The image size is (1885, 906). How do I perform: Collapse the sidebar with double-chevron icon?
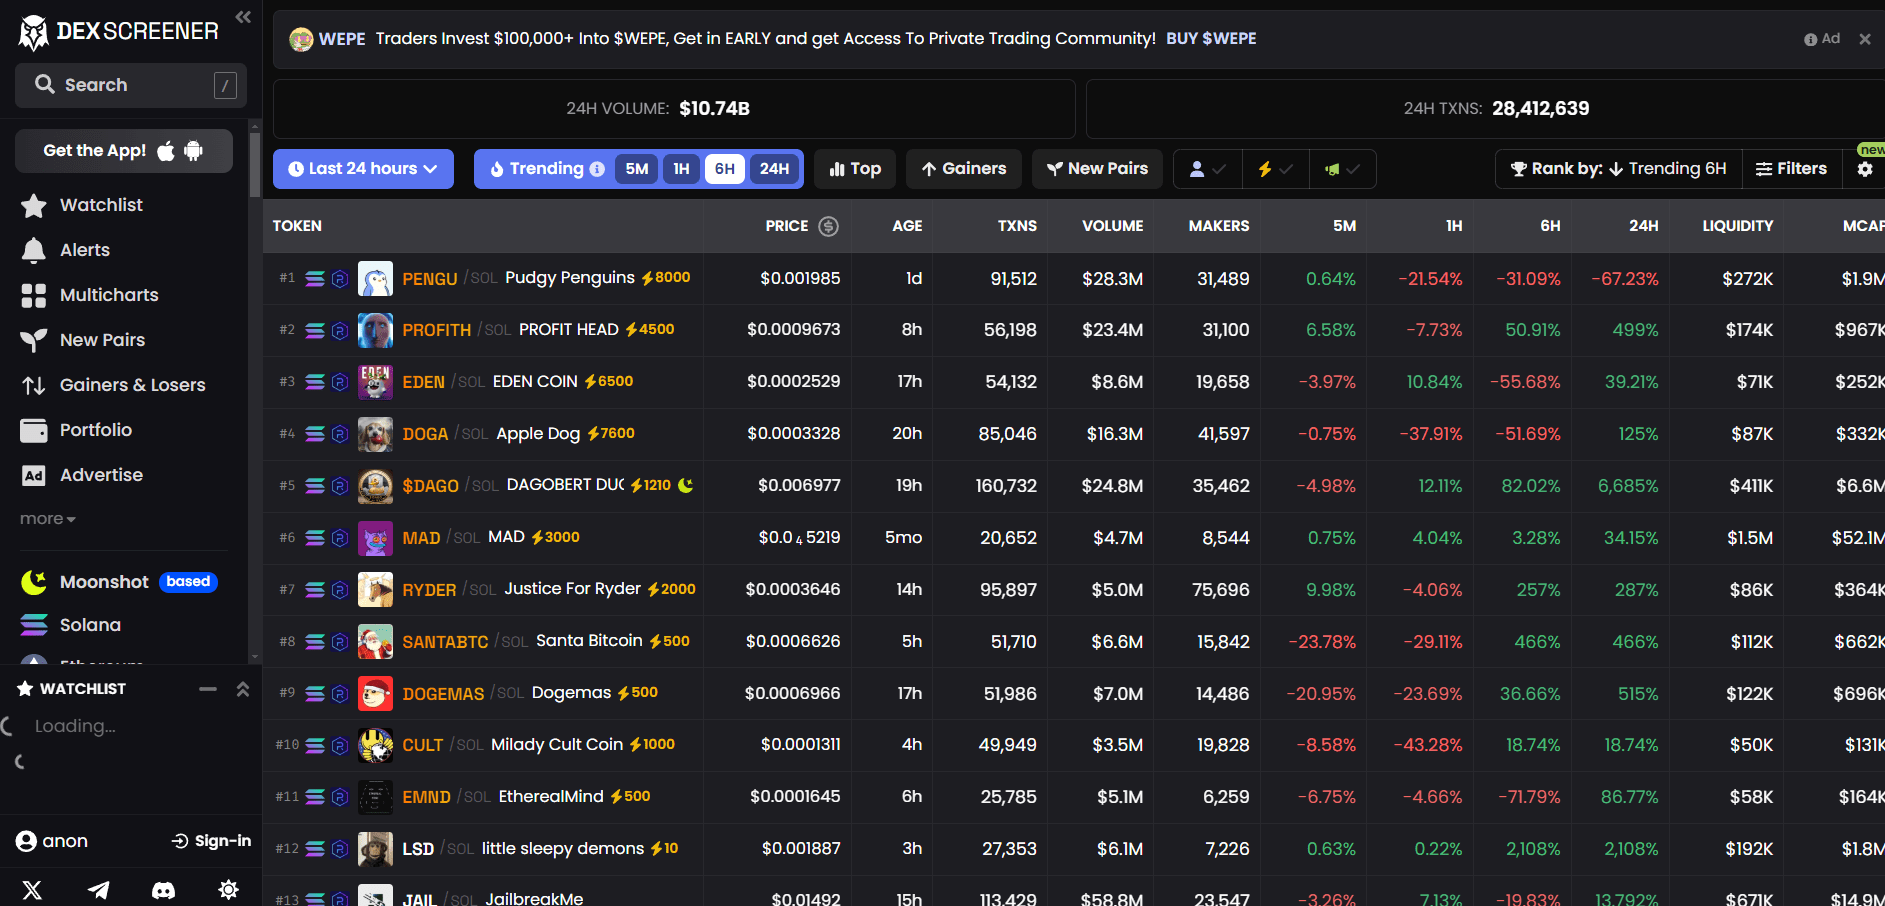click(x=243, y=17)
